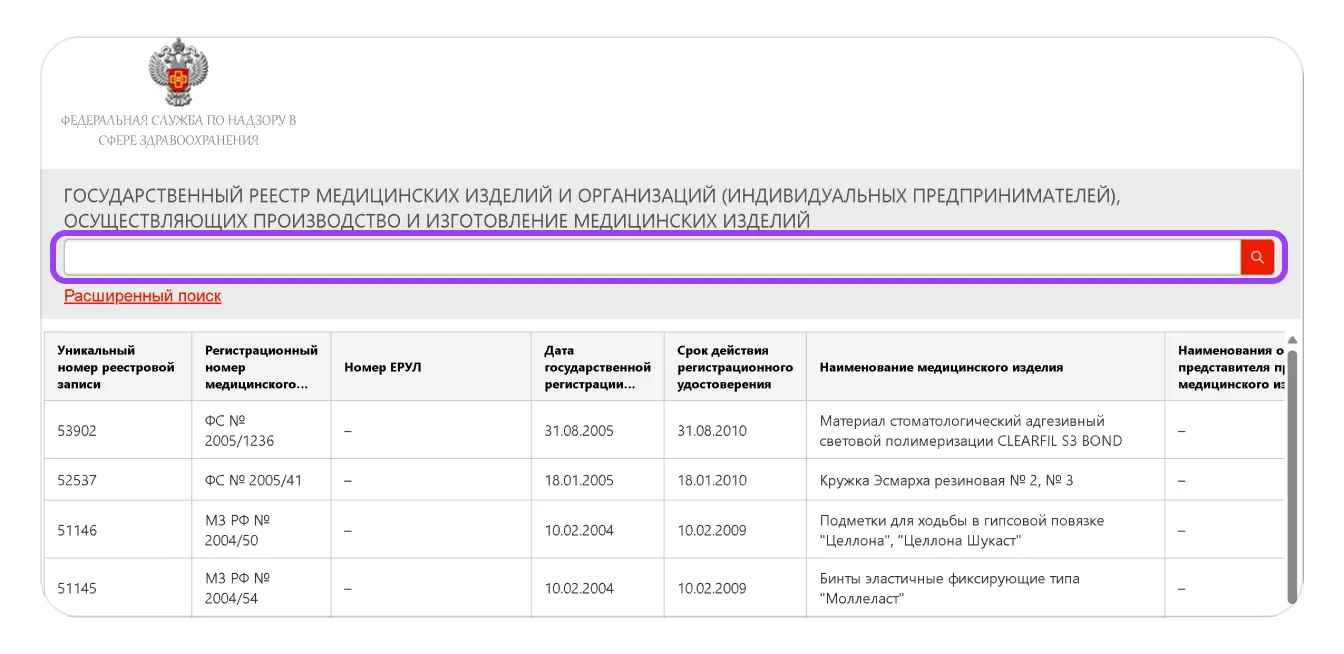This screenshot has width=1344, height=654.
Task: Select "Наименование медицинского изделия" column header
Action: 941,367
